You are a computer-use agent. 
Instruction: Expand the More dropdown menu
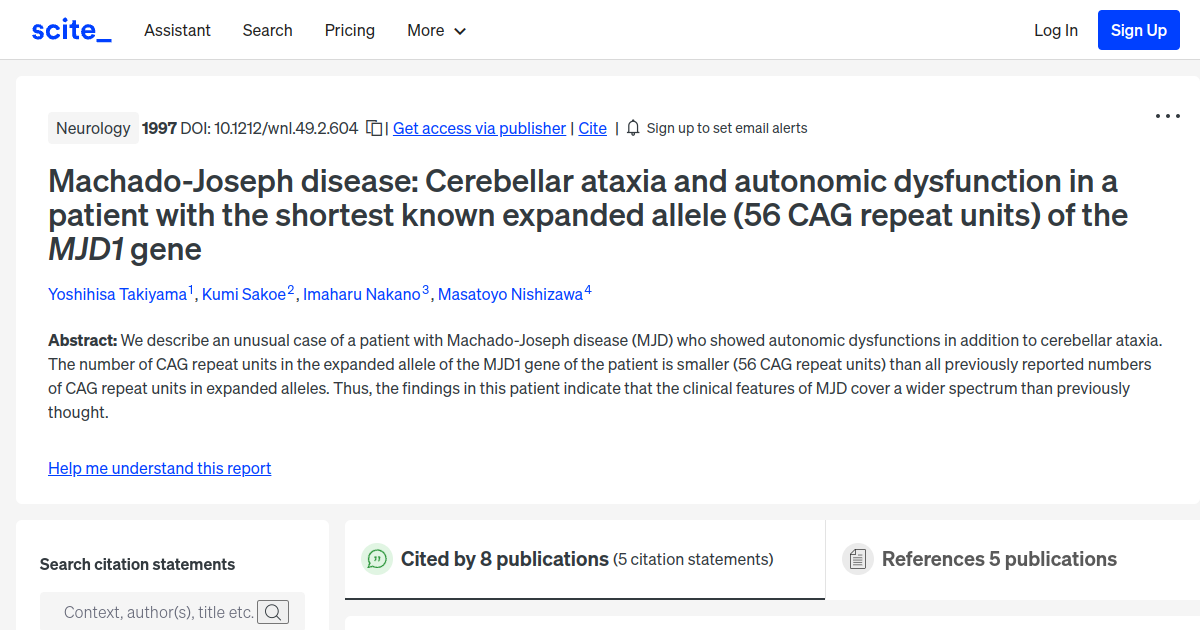tap(437, 30)
